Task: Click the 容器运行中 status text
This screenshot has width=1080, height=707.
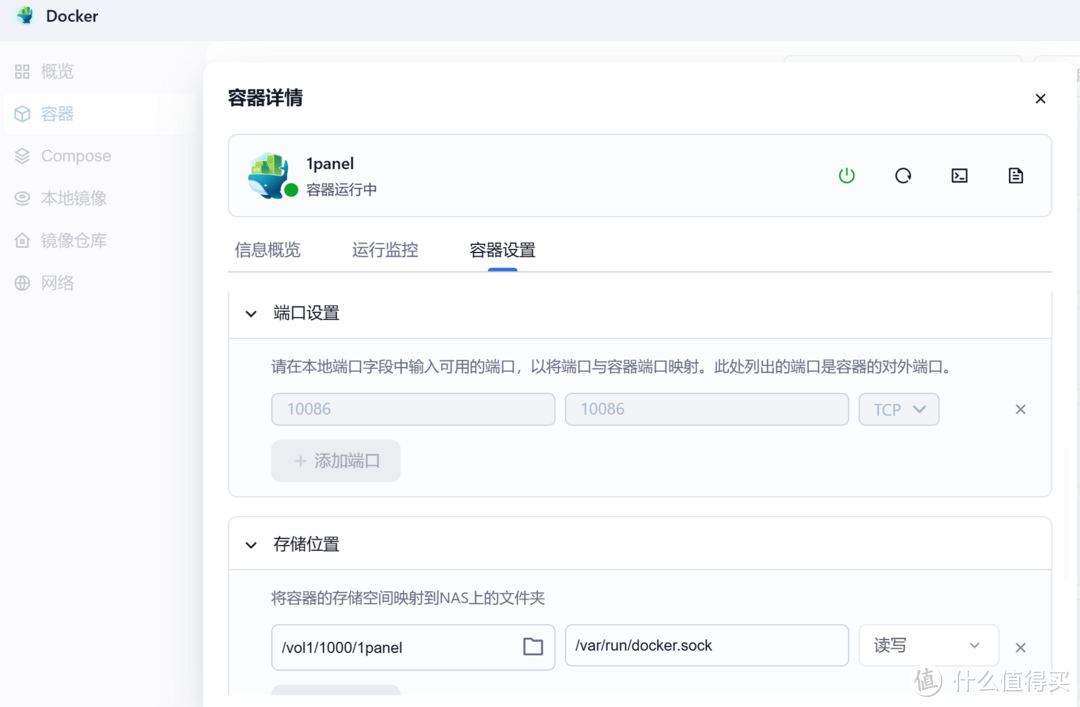Action: [x=342, y=189]
